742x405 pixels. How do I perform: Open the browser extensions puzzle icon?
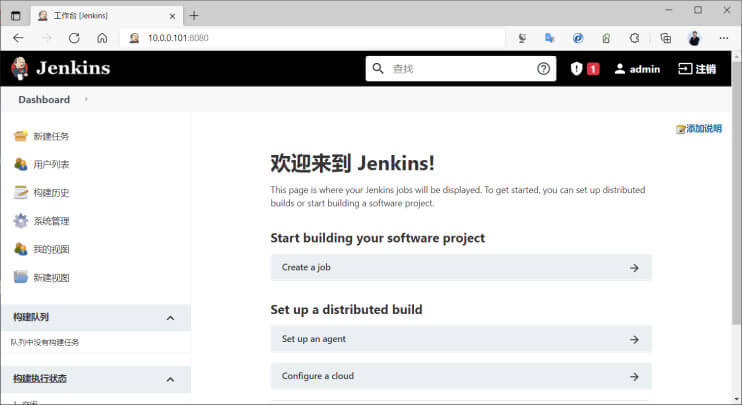coord(635,38)
